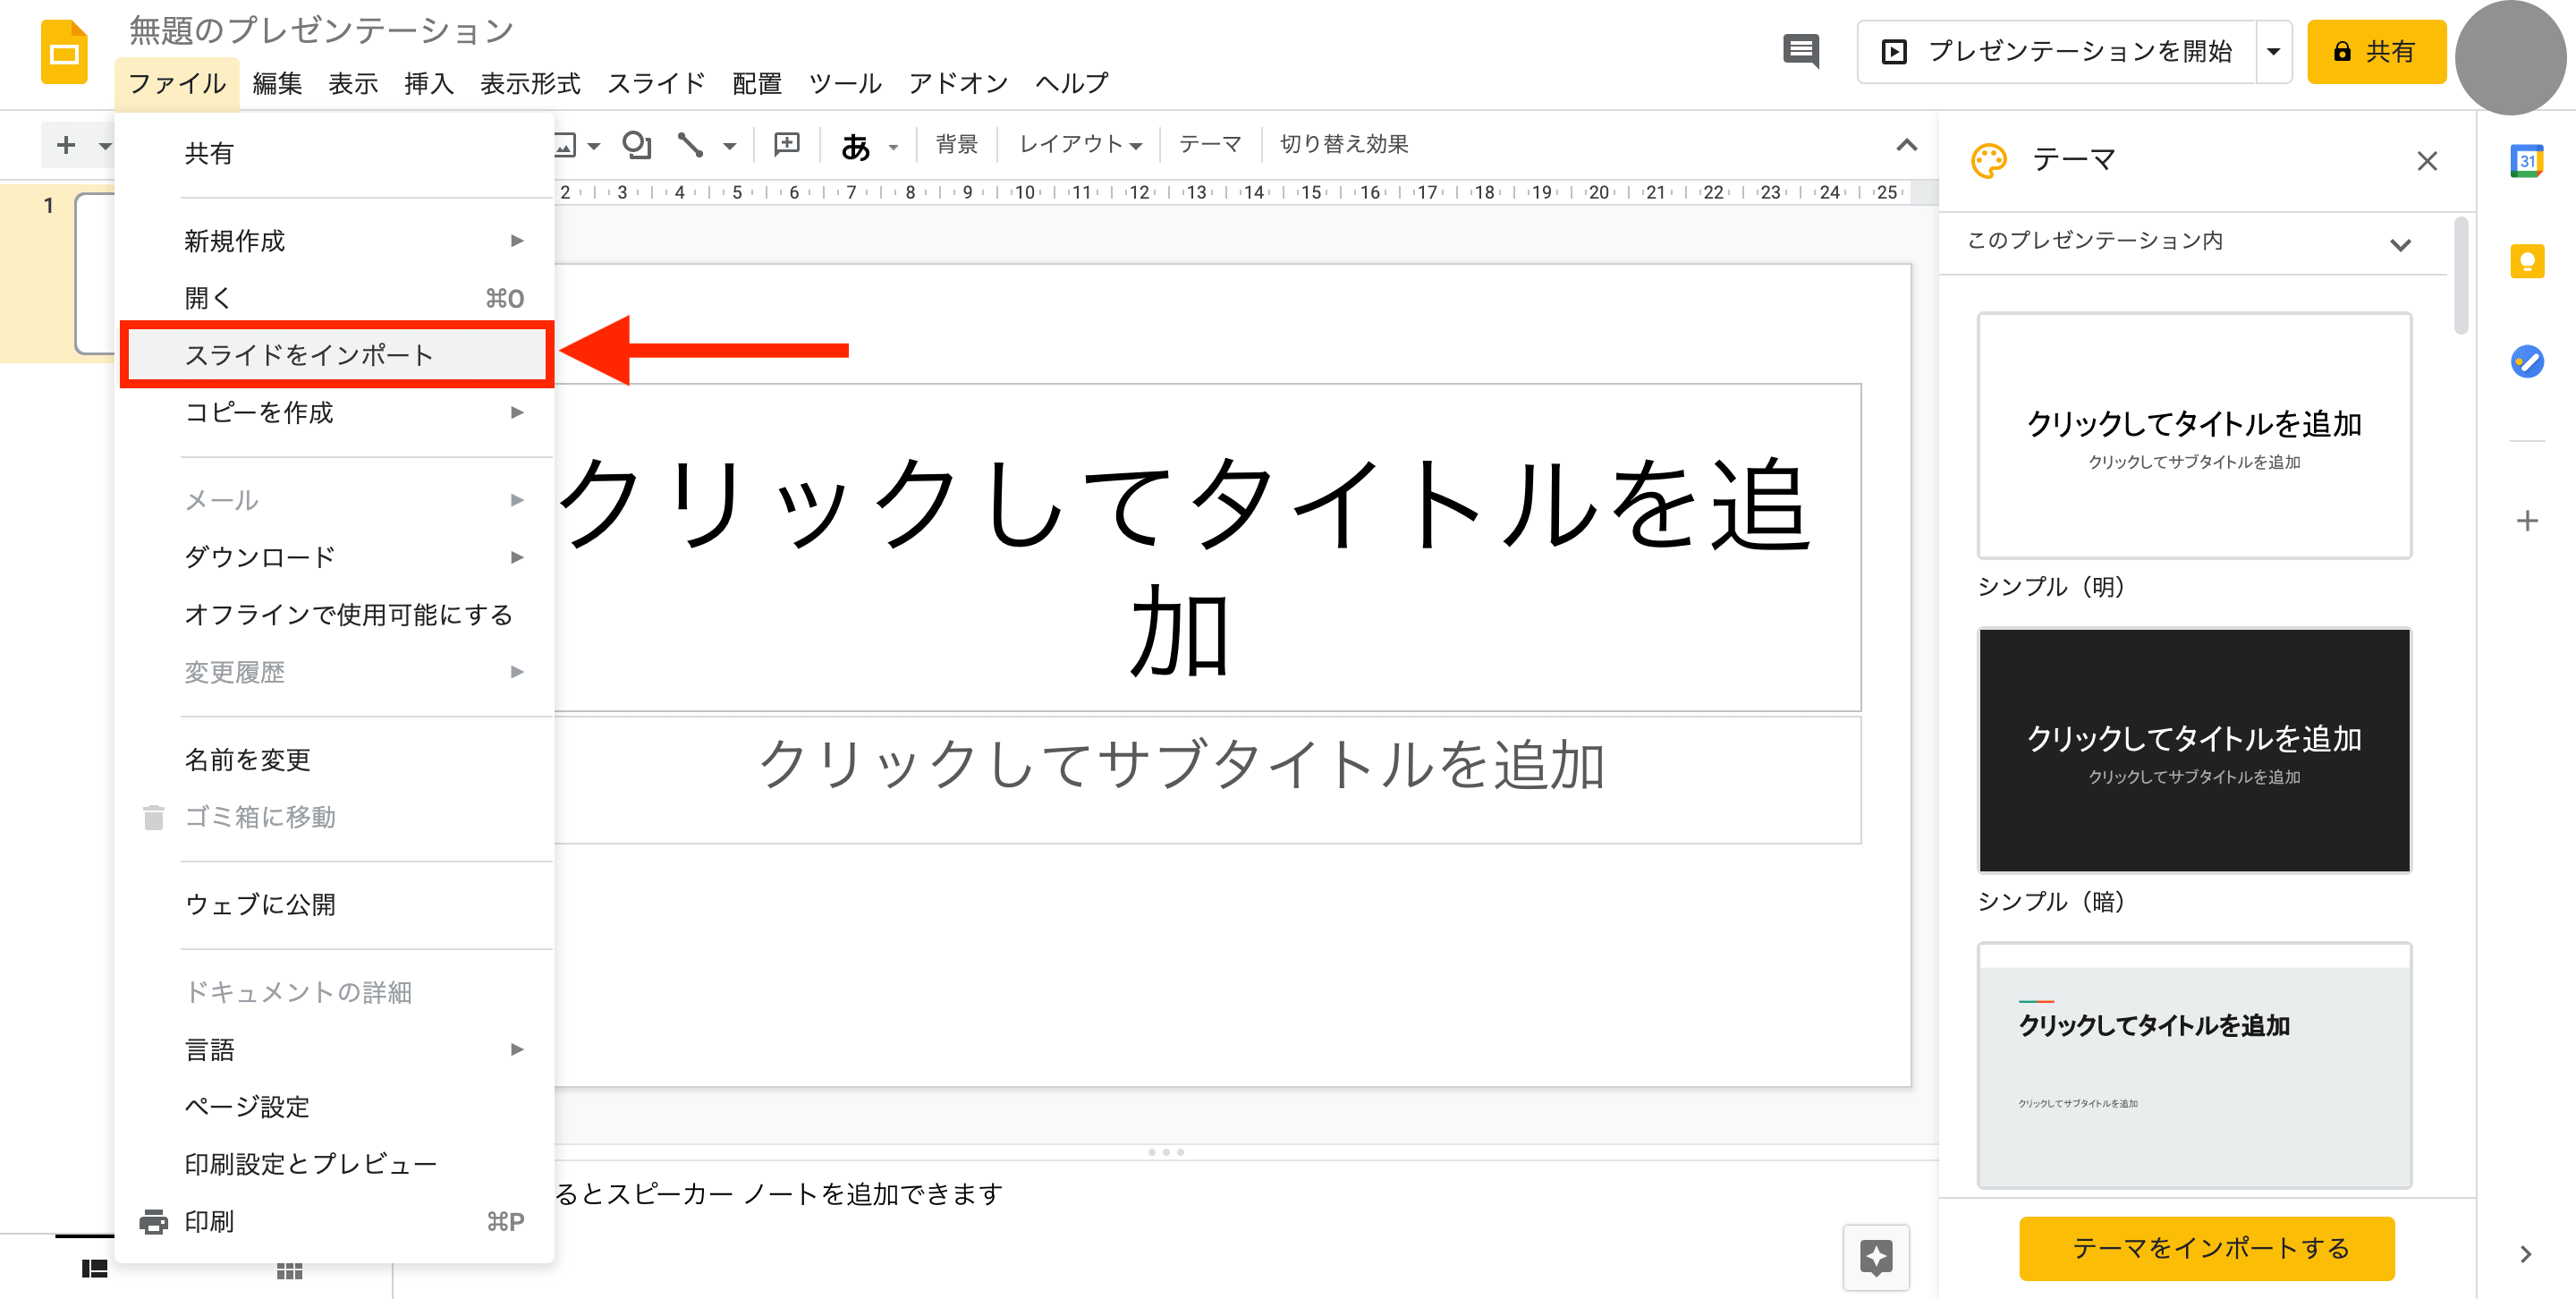Open the presentation start options dropdown
The image size is (2576, 1299).
(x=2273, y=51)
